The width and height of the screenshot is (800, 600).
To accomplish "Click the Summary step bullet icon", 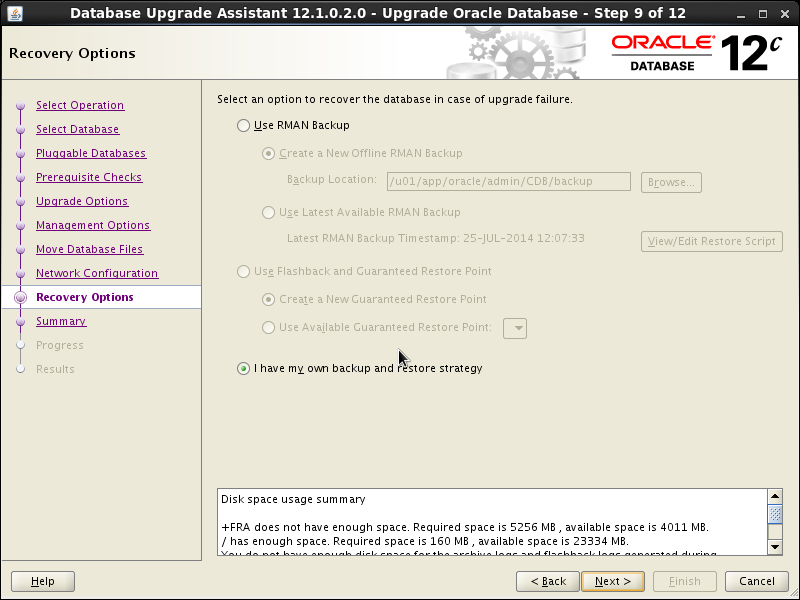I will [20, 321].
